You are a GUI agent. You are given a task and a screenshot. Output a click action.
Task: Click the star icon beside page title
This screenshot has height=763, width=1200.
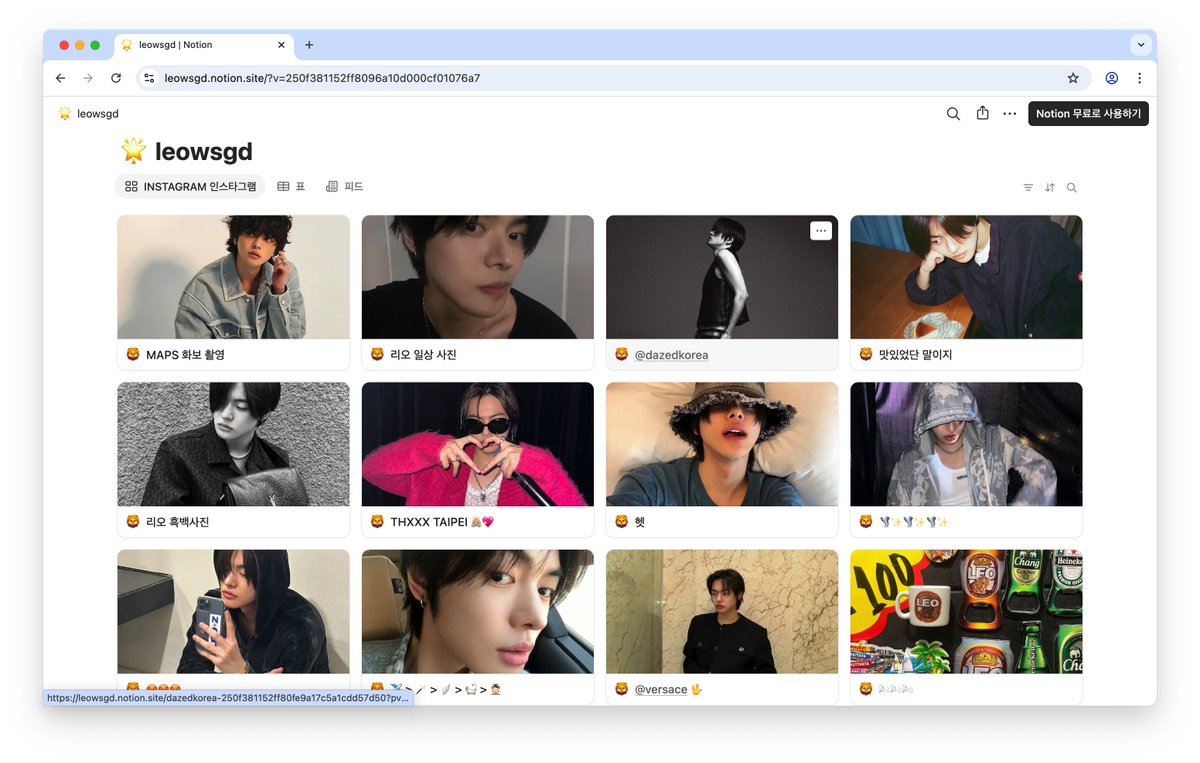tap(133, 151)
